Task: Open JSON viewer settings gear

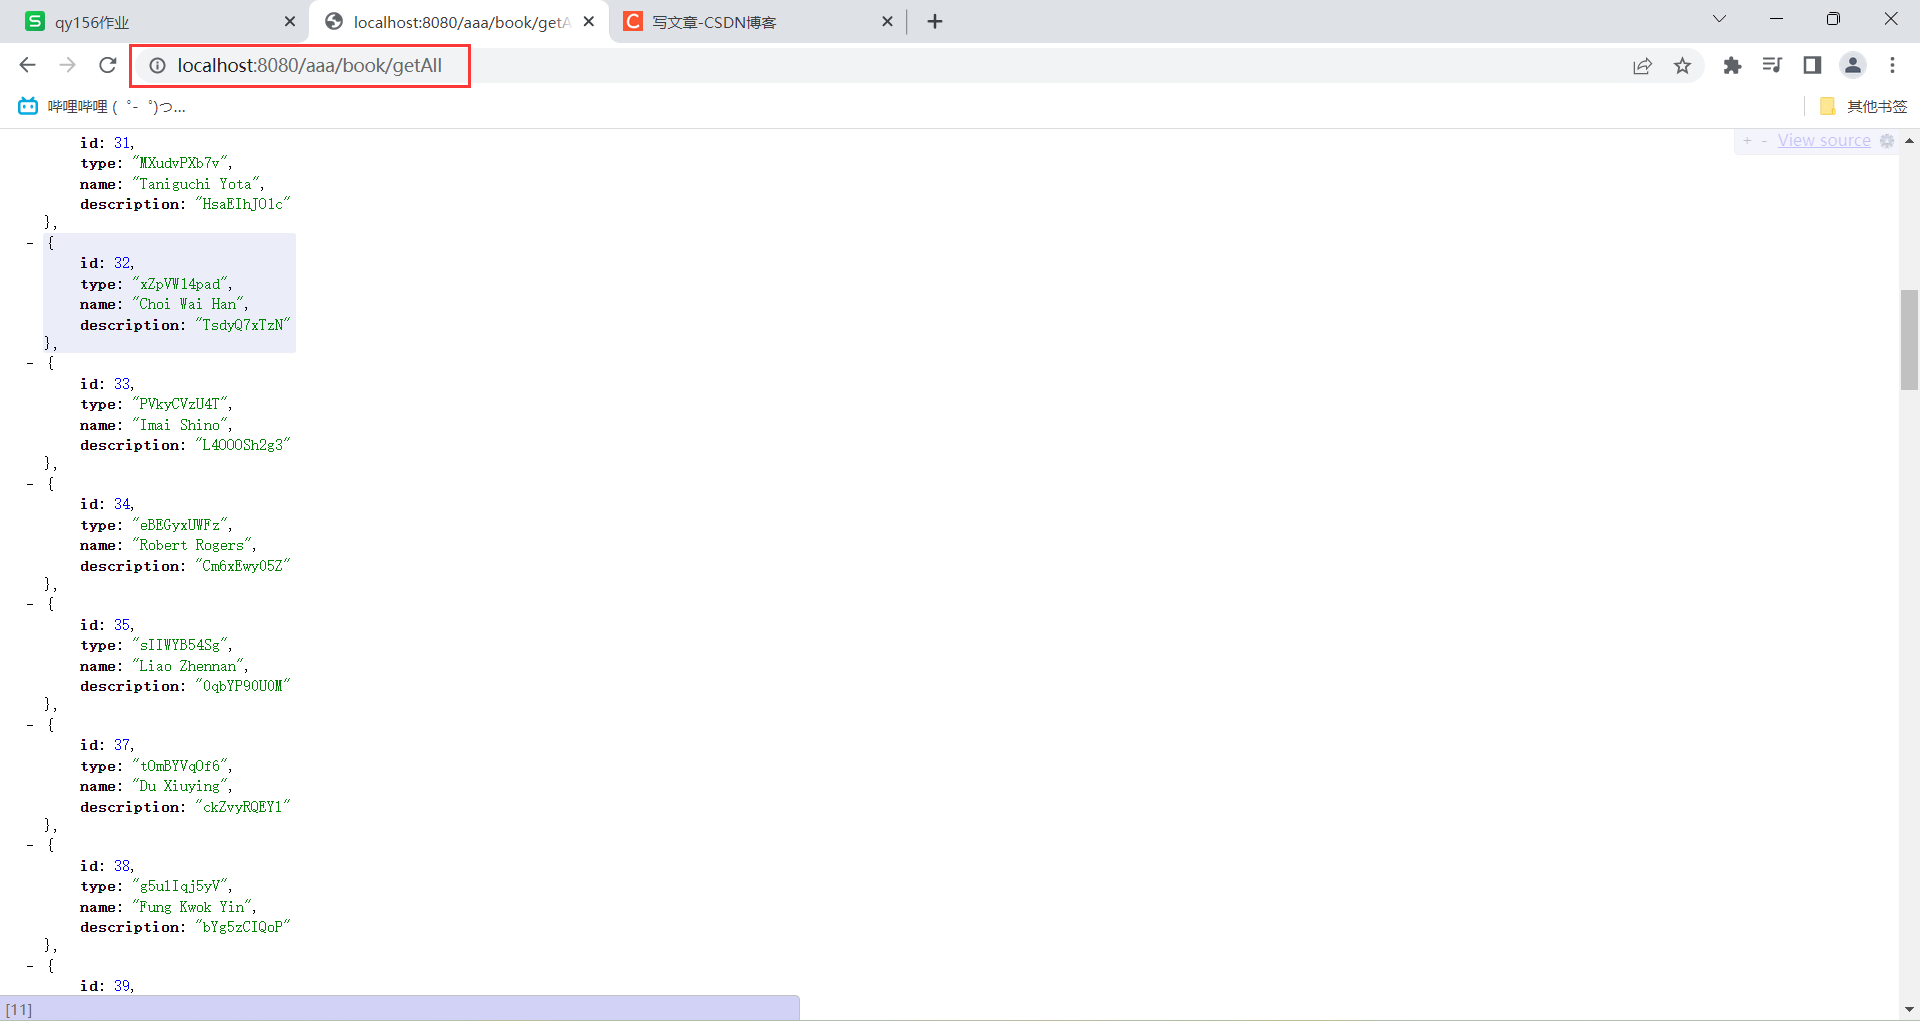Action: [1887, 141]
